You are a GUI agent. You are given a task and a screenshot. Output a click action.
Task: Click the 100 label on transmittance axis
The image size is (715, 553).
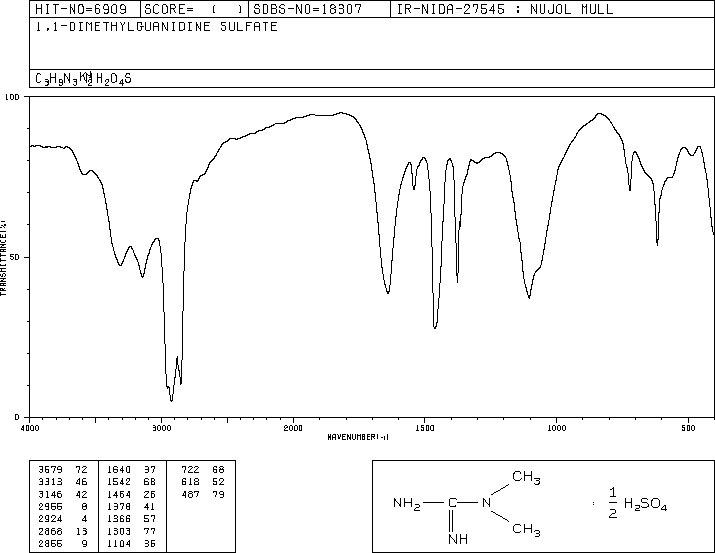(12, 97)
